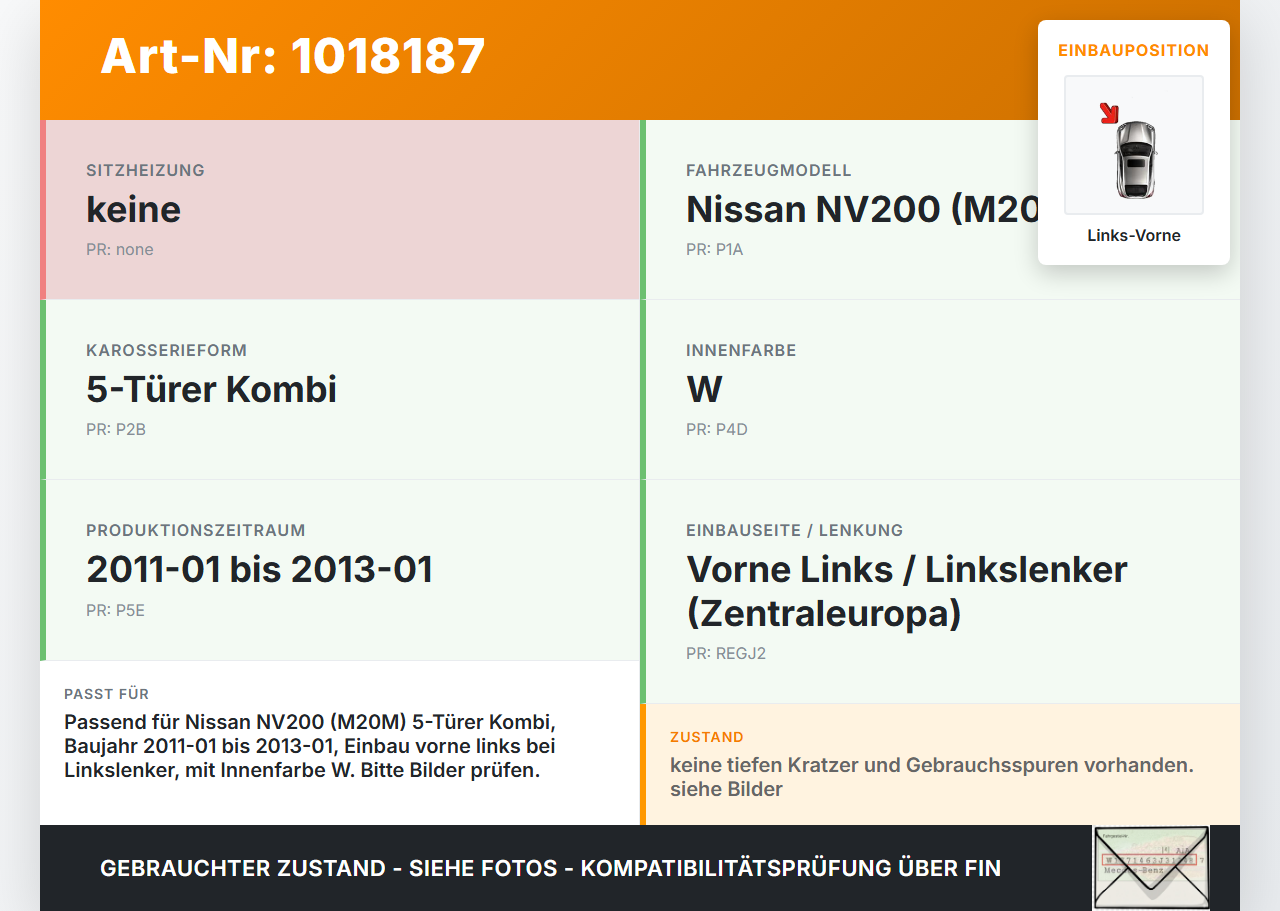1280x911 pixels.
Task: Click the 'keine tiefen Kratzer' condition text
Action: pos(932,777)
